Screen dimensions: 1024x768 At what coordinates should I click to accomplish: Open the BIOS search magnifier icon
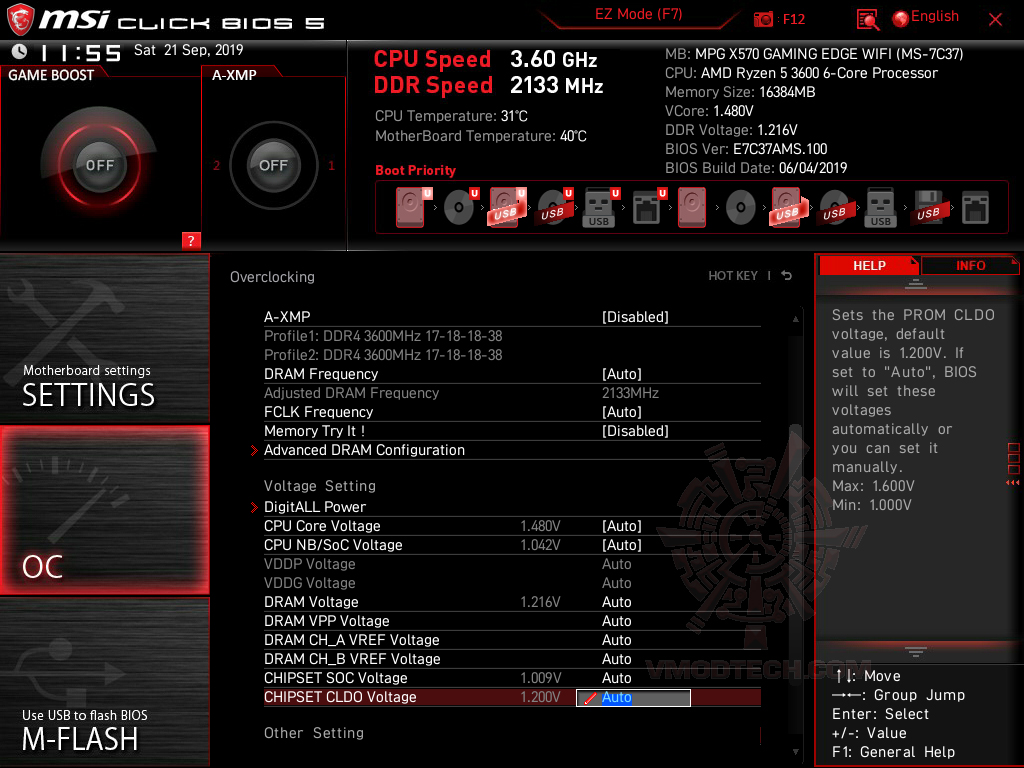coord(867,20)
